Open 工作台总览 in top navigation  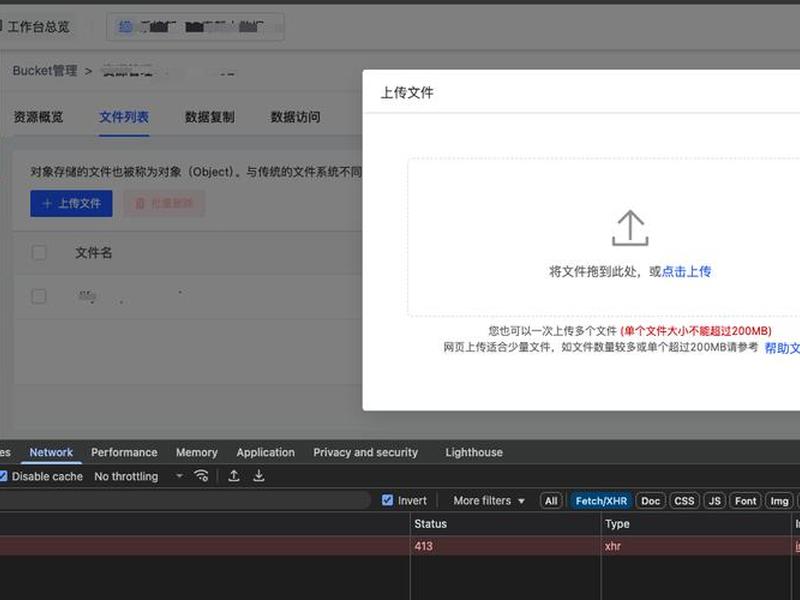36,27
